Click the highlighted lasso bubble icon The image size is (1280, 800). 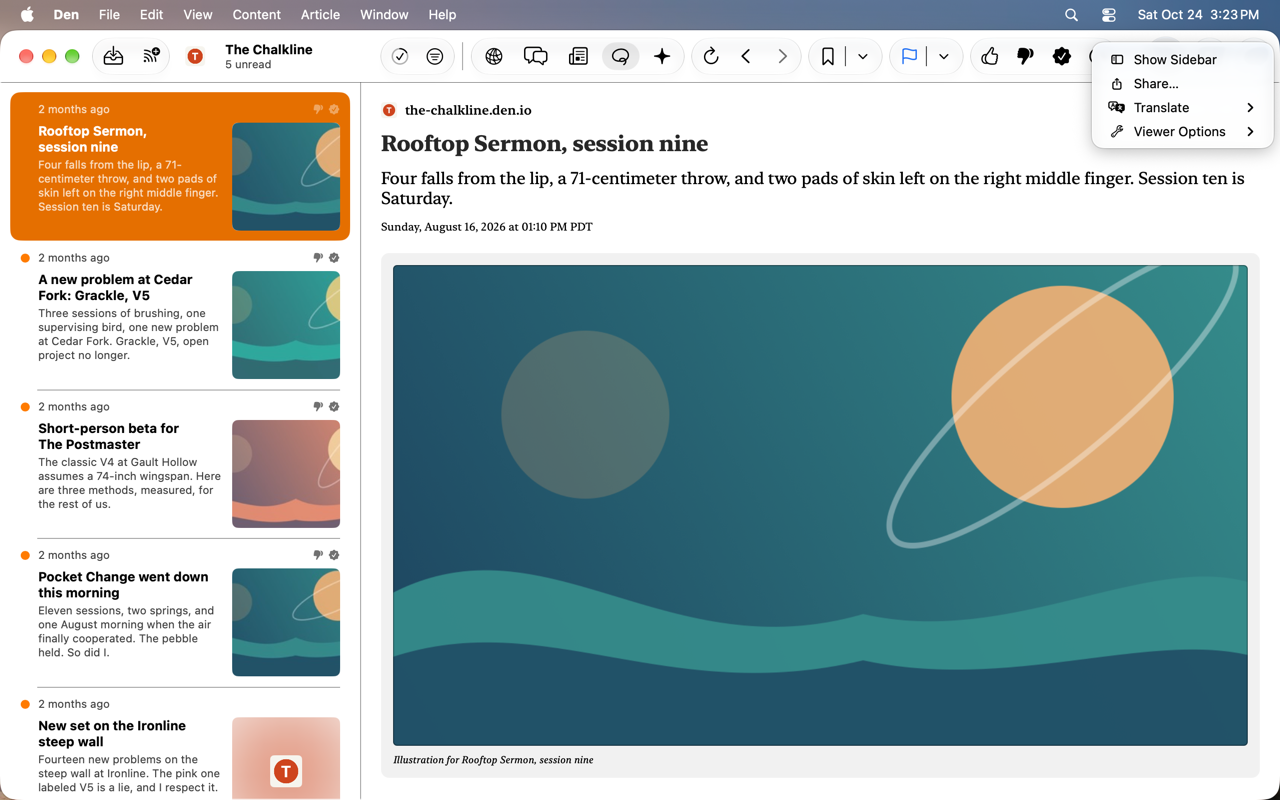[620, 57]
